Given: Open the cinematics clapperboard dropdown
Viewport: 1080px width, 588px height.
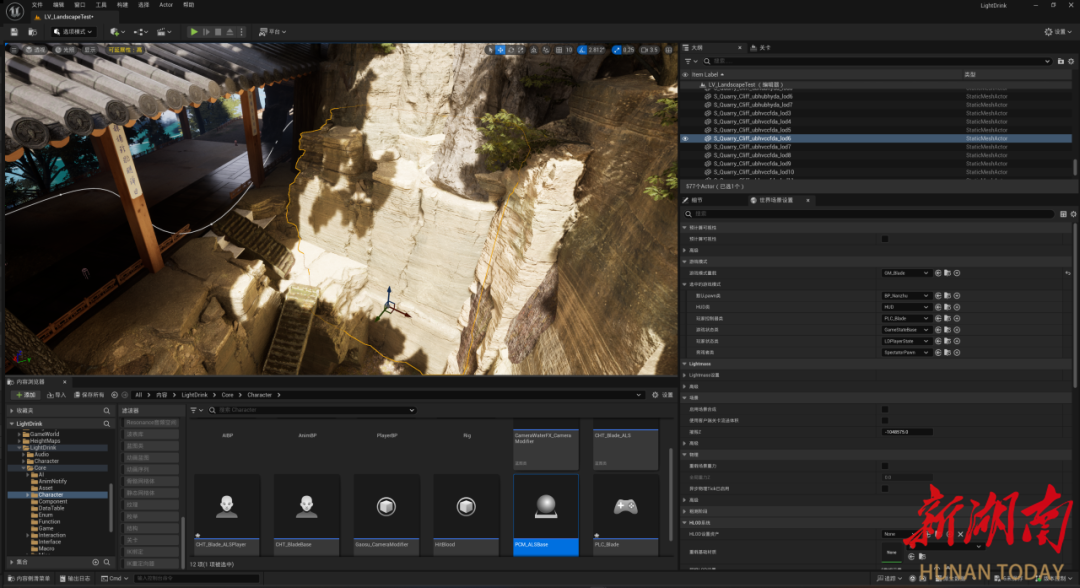Looking at the screenshot, I should click(163, 32).
